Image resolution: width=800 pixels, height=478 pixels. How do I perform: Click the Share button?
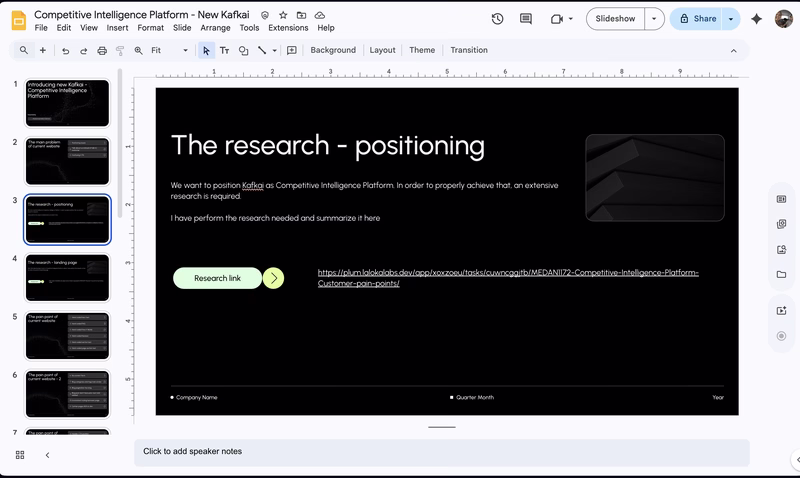click(696, 19)
